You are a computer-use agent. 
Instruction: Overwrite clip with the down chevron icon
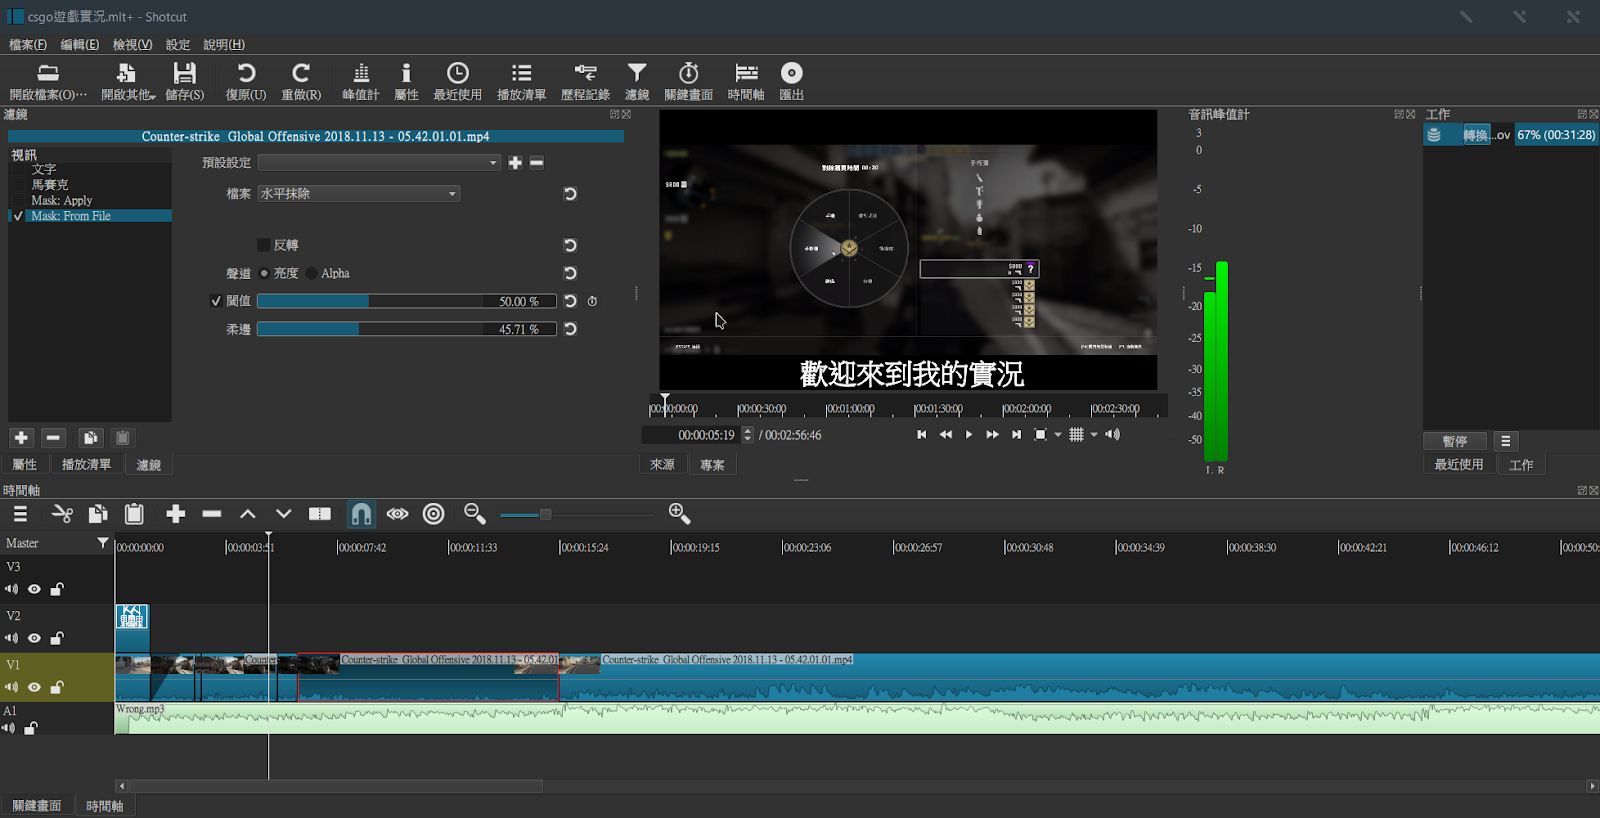tap(284, 514)
